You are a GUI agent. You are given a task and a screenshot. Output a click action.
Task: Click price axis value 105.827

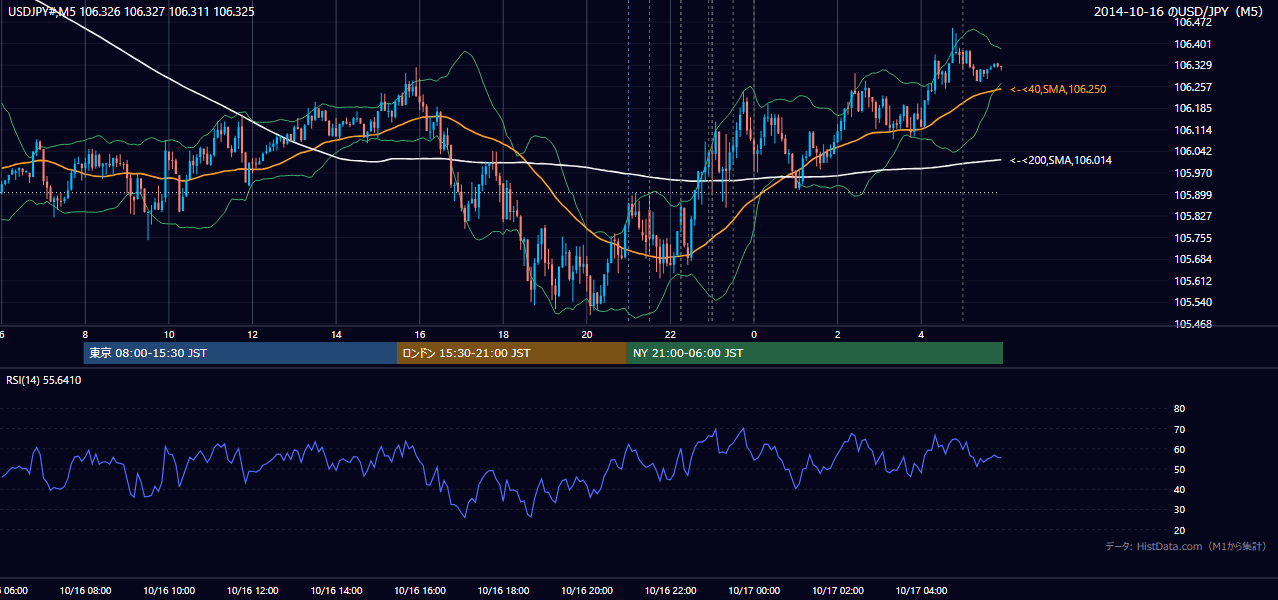tap(1193, 216)
